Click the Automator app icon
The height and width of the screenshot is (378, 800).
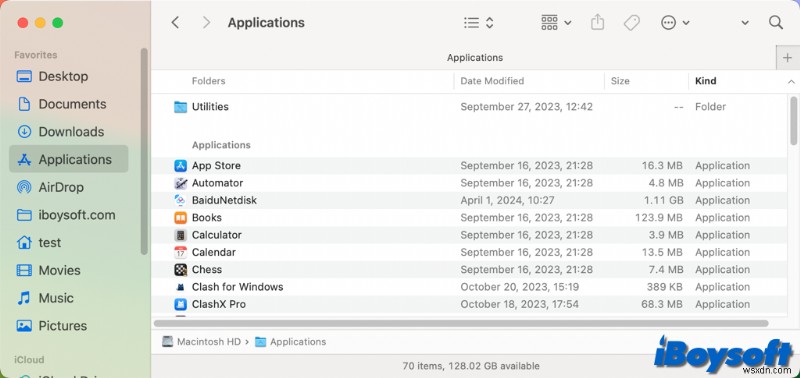tap(180, 183)
